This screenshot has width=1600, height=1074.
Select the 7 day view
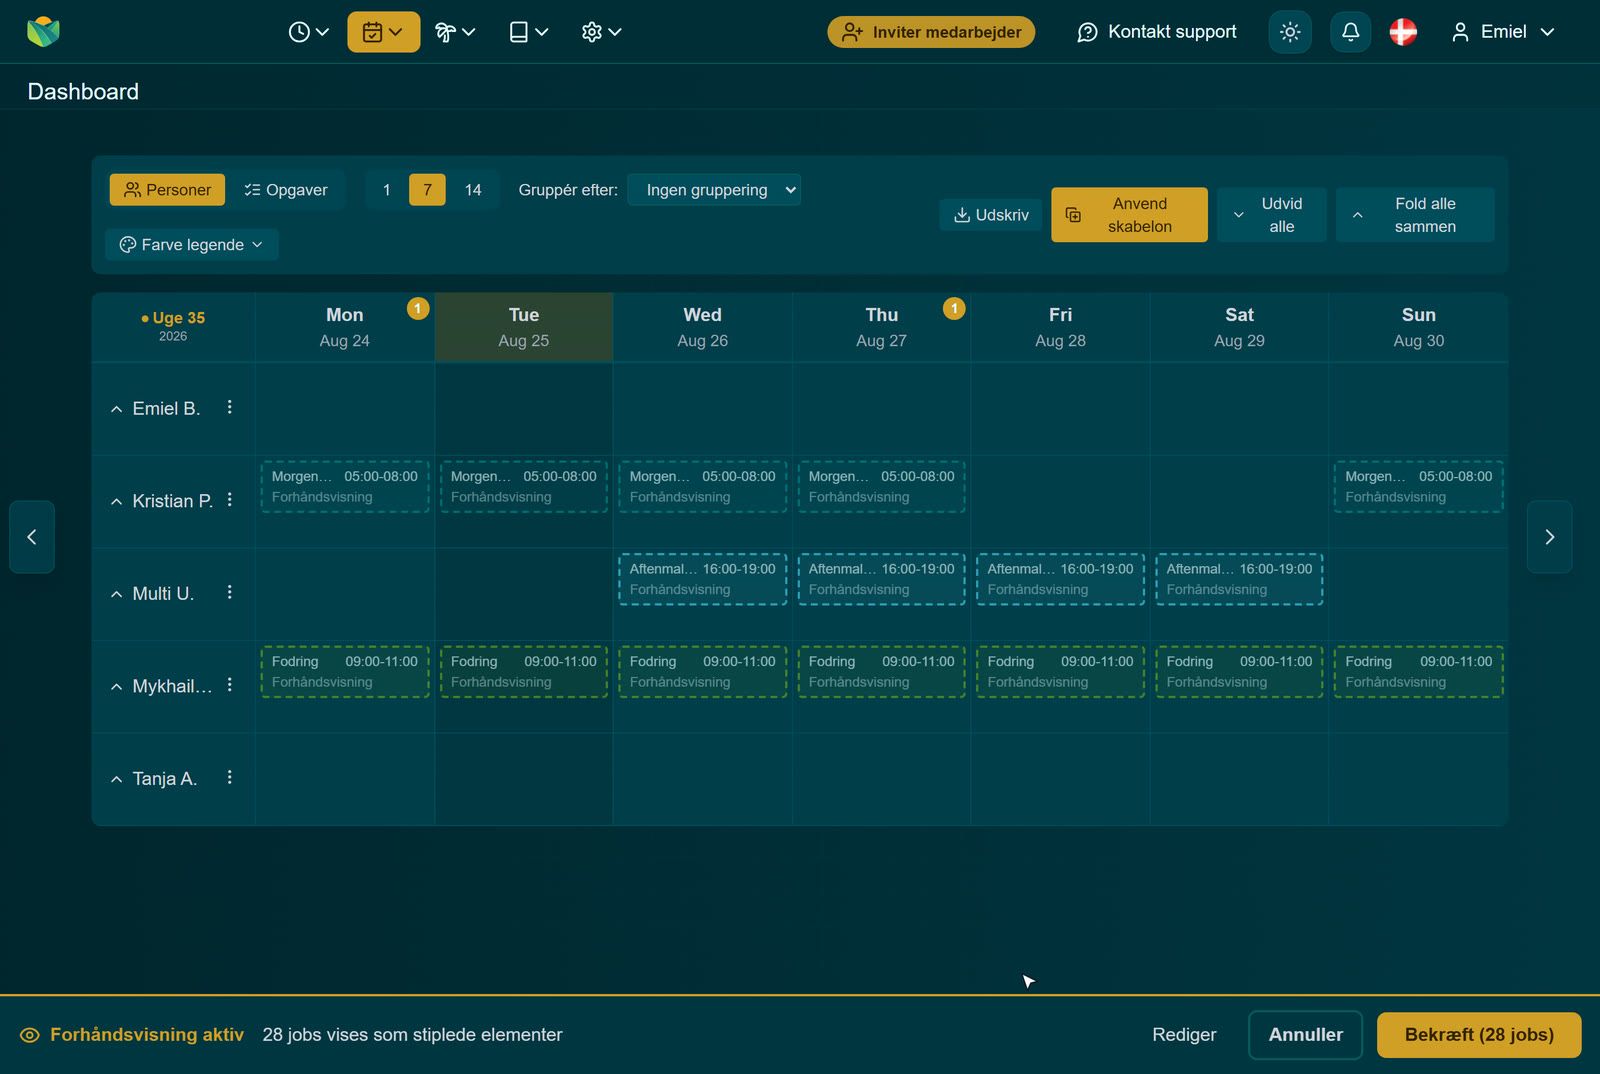point(427,190)
